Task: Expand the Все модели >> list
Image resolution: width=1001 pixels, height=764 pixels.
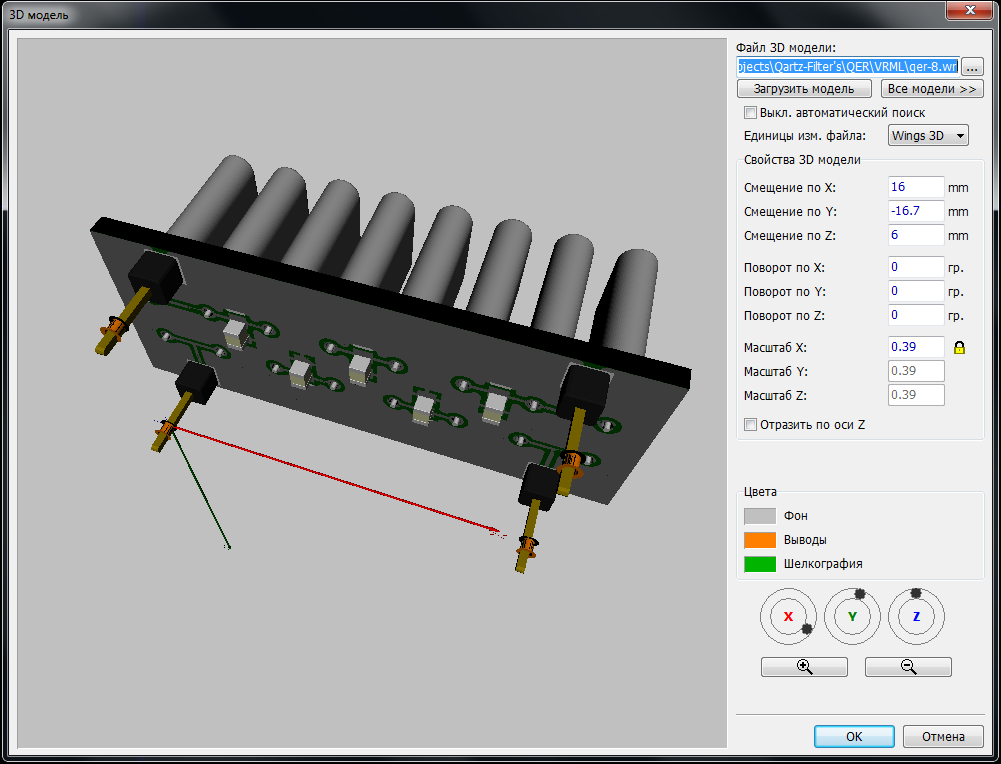Action: [924, 89]
